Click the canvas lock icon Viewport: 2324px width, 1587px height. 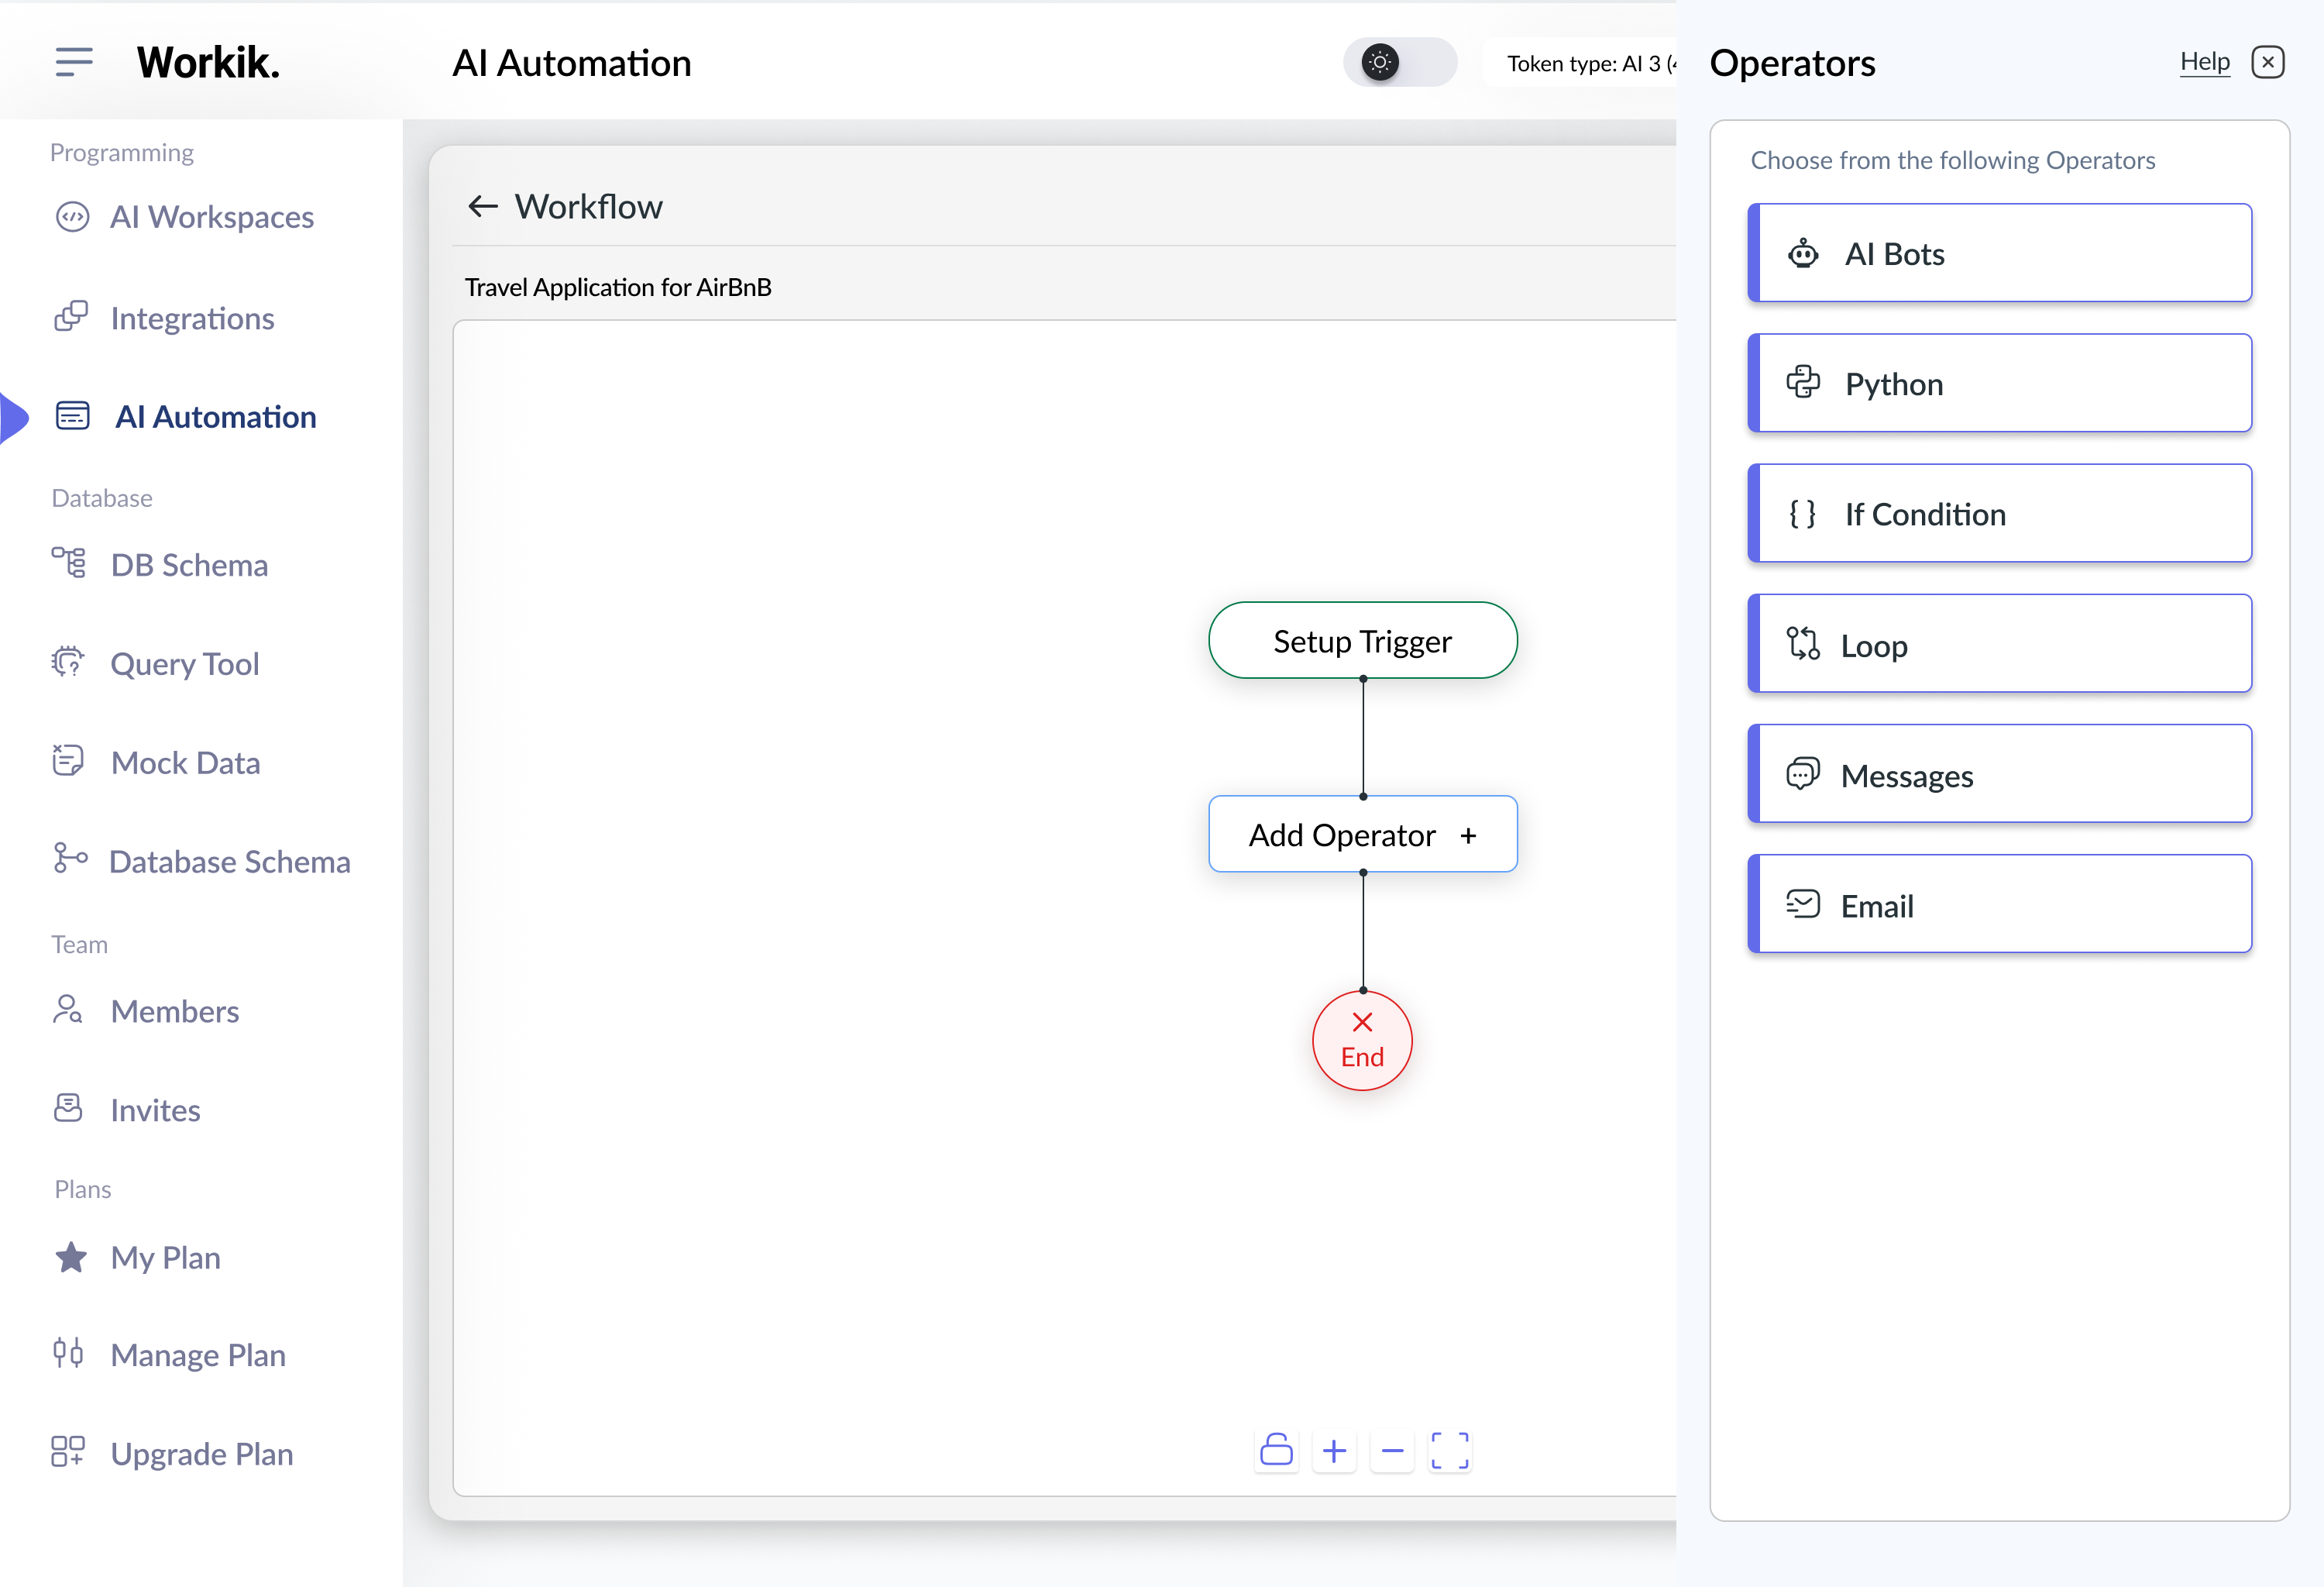1276,1450
